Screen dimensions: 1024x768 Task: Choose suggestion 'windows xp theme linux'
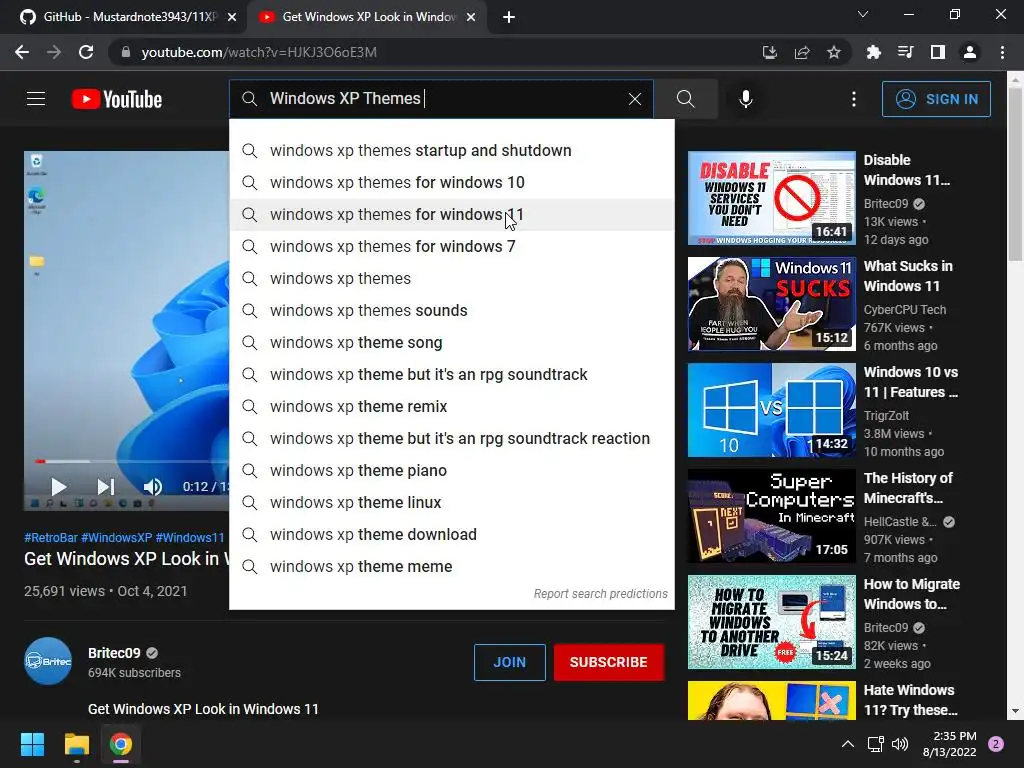coord(451,502)
